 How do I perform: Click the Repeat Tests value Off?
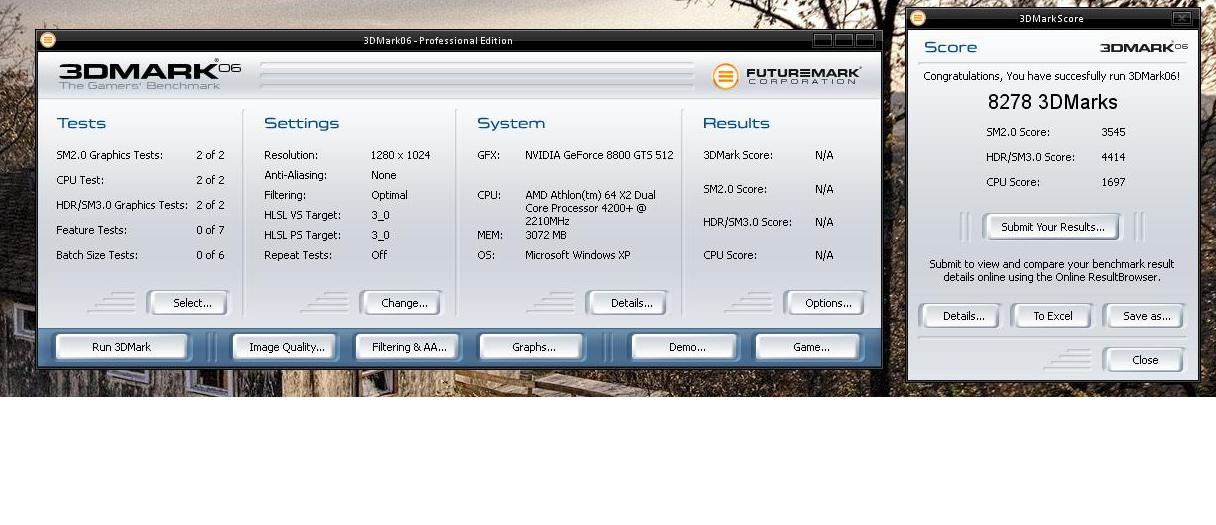(379, 255)
